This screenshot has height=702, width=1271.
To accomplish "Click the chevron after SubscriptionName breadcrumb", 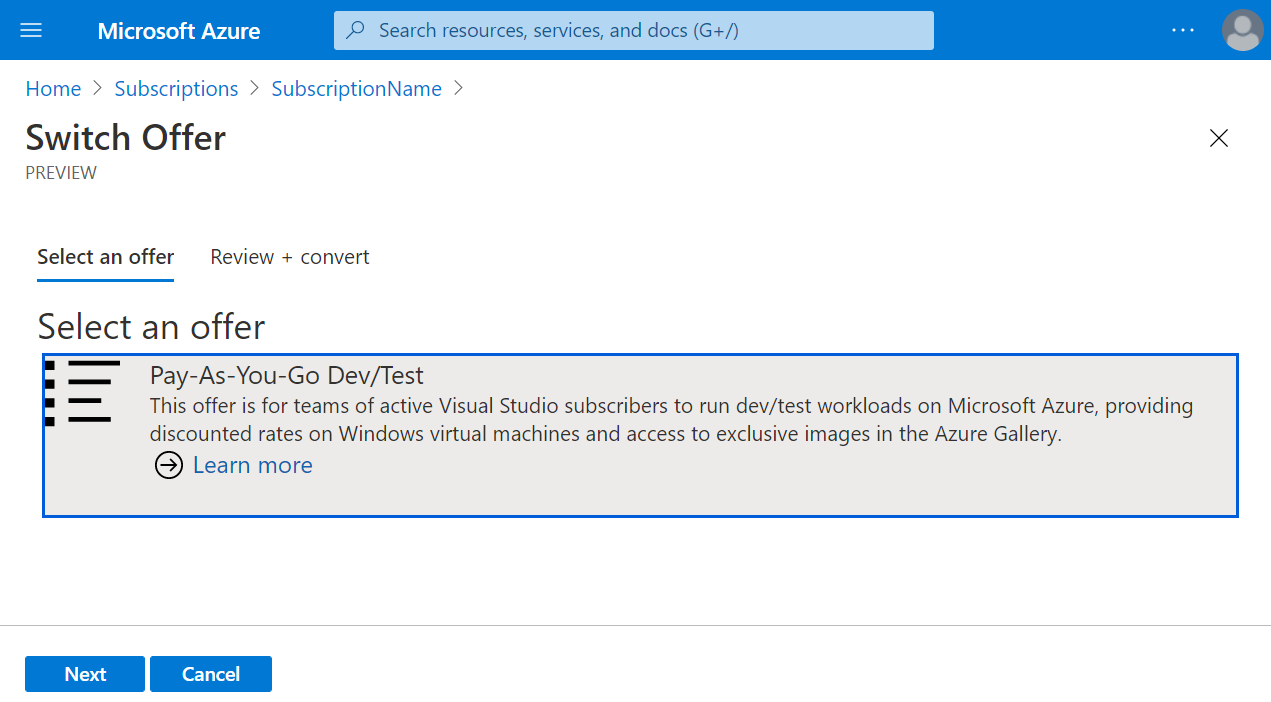I will click(x=459, y=88).
